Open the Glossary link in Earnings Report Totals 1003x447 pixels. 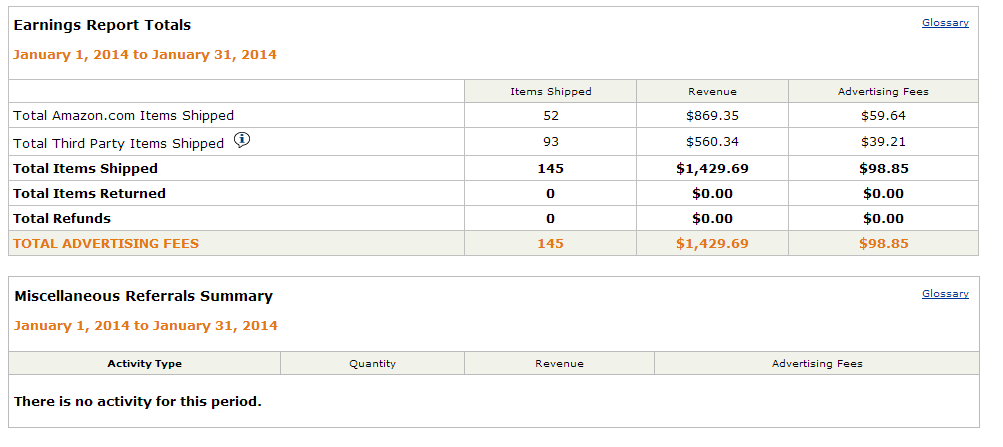tap(945, 22)
